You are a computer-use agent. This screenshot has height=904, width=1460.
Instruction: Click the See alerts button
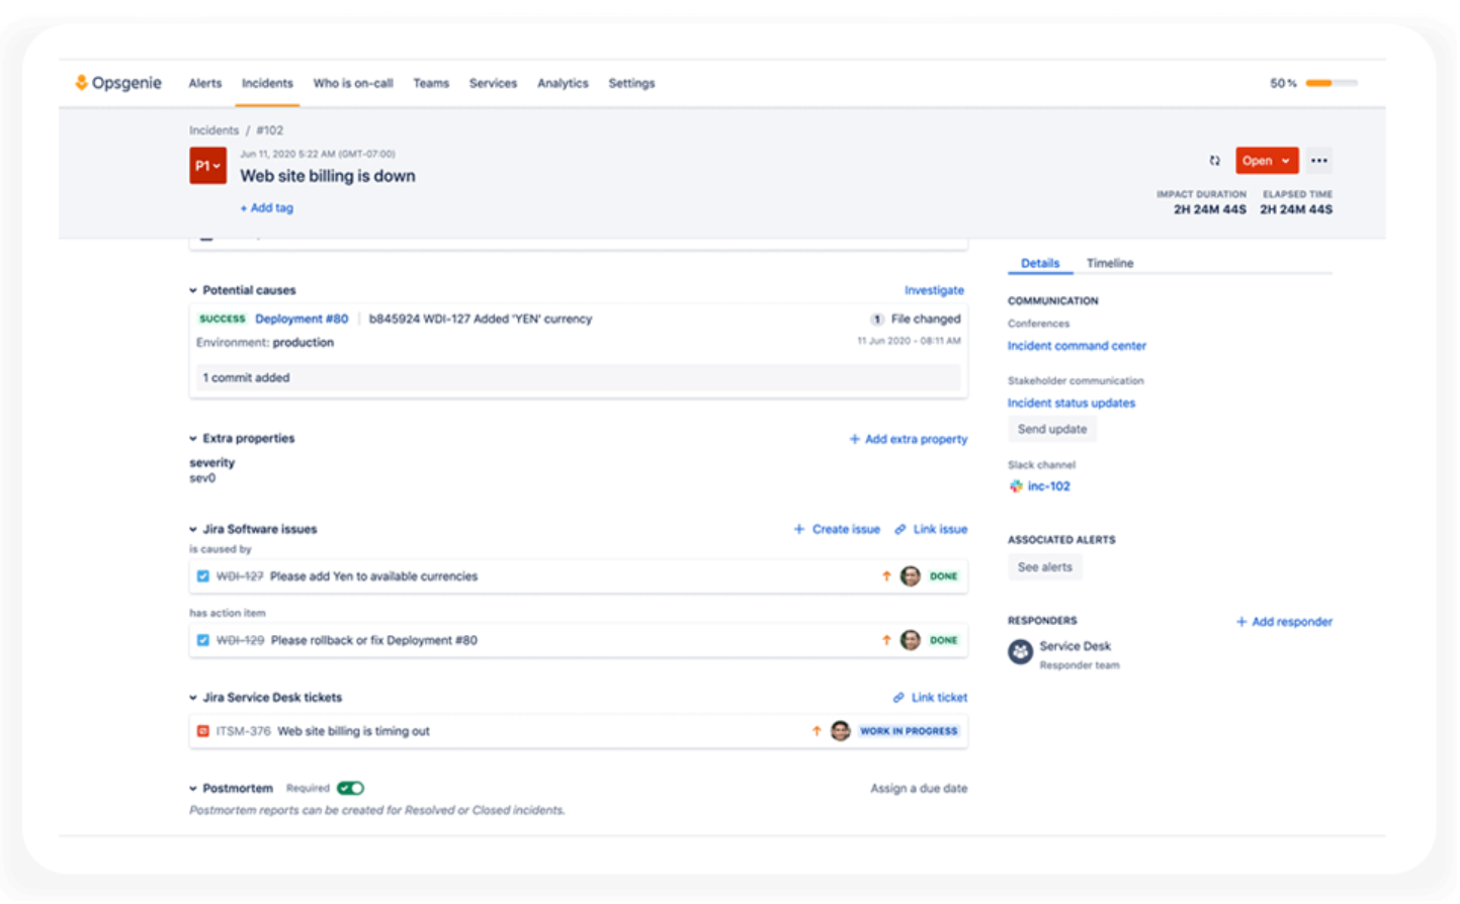1045,567
